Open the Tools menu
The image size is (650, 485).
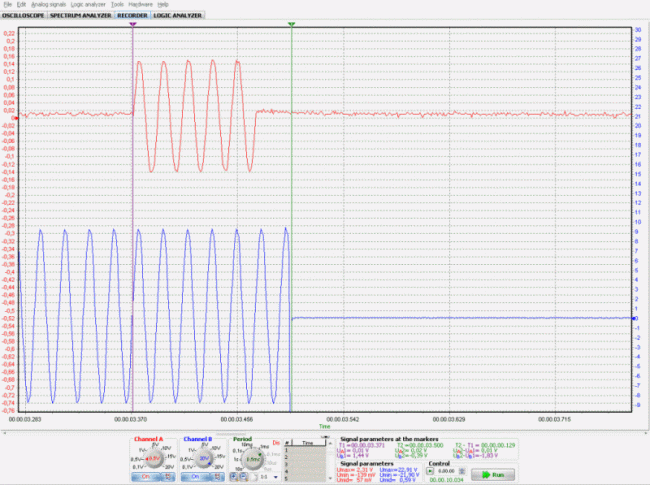[x=117, y=5]
